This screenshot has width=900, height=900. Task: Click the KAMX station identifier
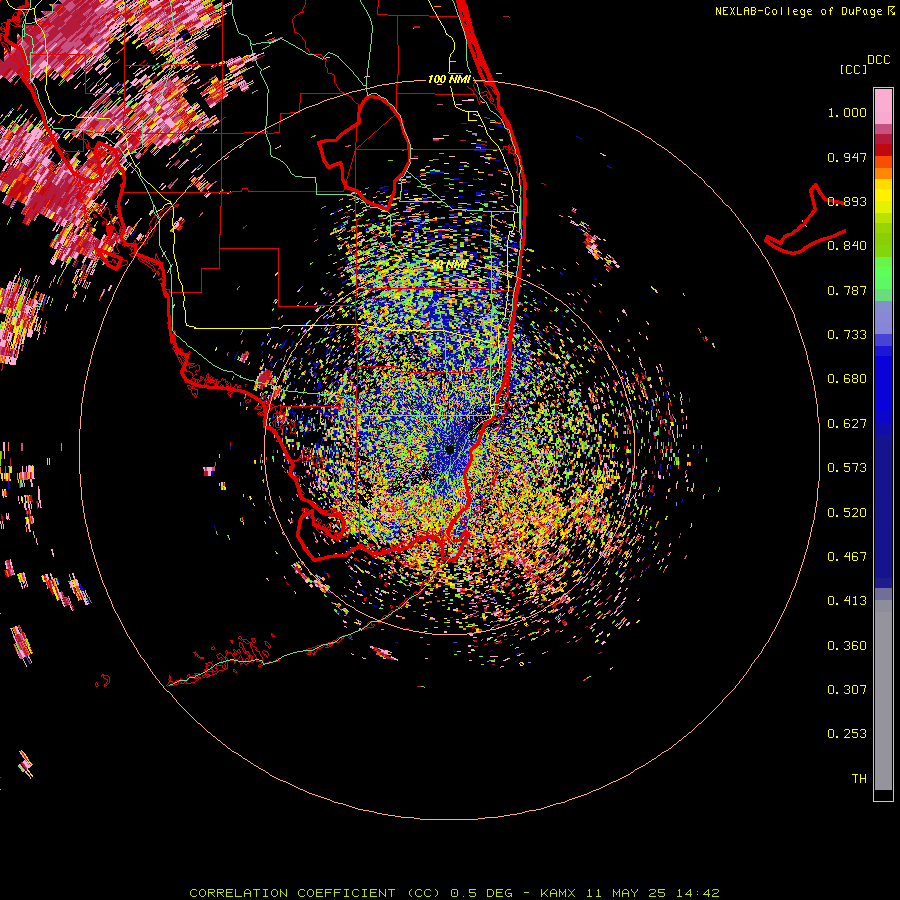click(558, 893)
